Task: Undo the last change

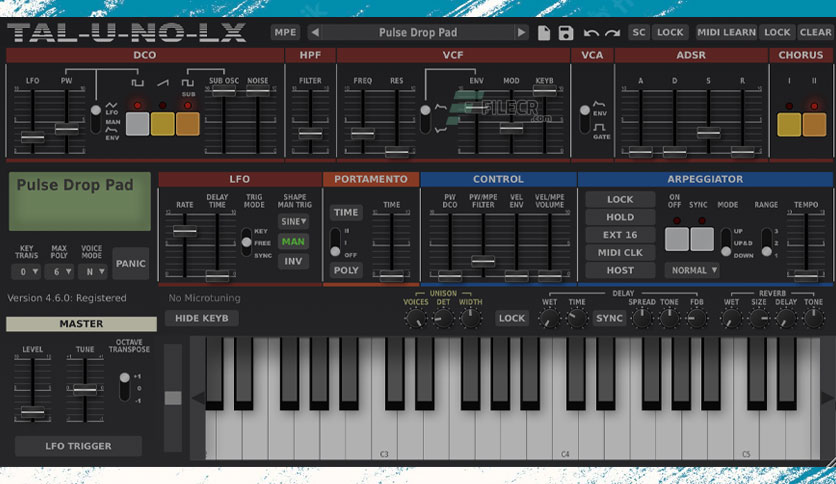Action: point(591,33)
